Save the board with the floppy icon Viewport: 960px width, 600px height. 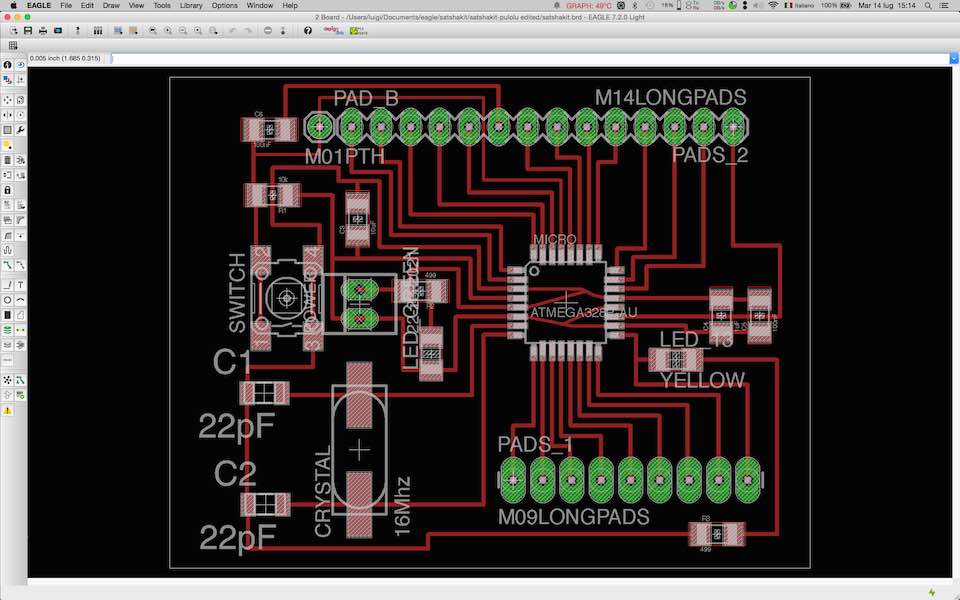pyautogui.click(x=28, y=31)
